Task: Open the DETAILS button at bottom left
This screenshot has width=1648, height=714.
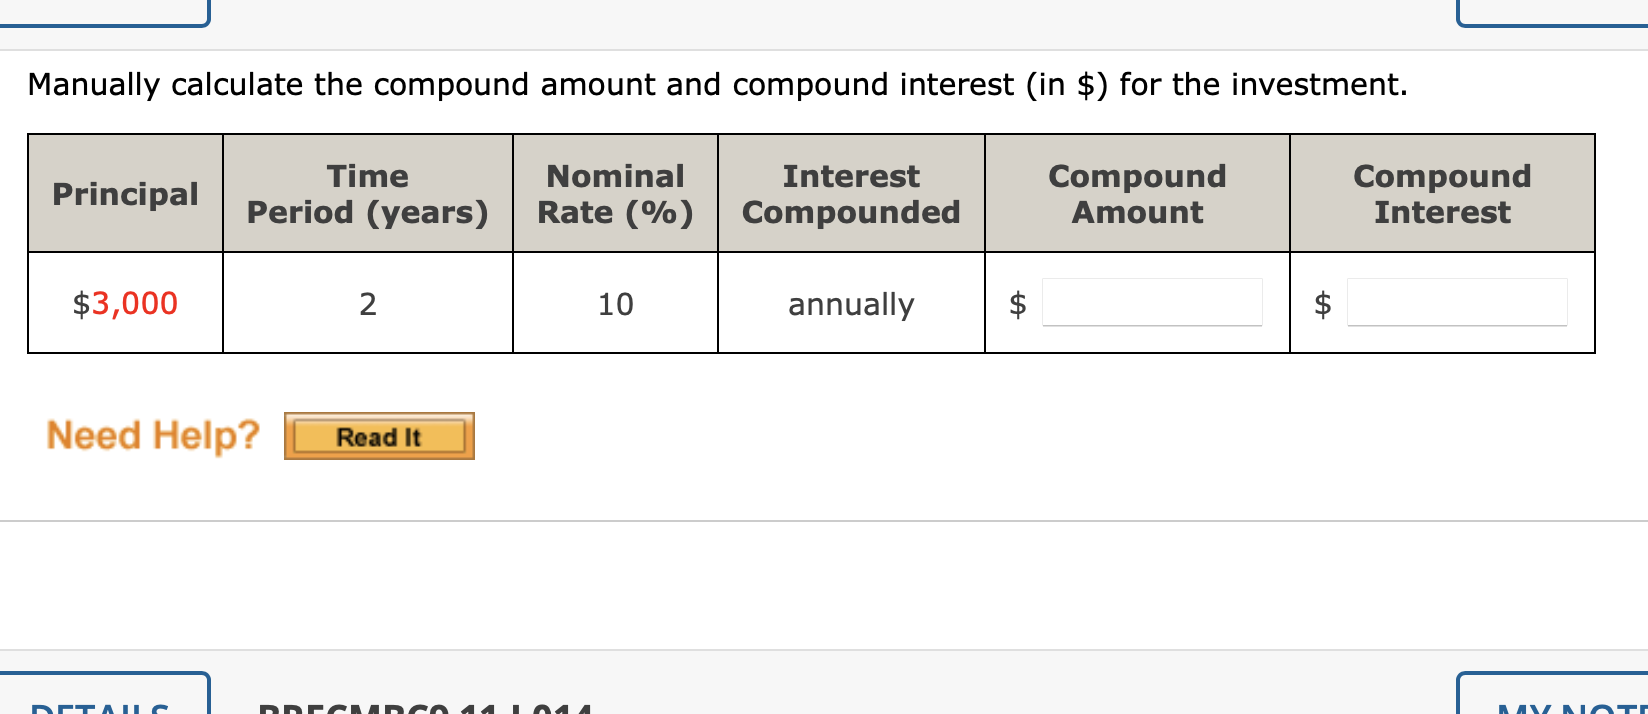Action: [104, 694]
